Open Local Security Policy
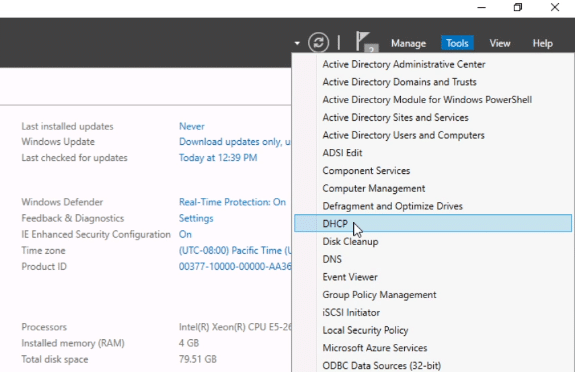This screenshot has height=372, width=575. coord(433,330)
